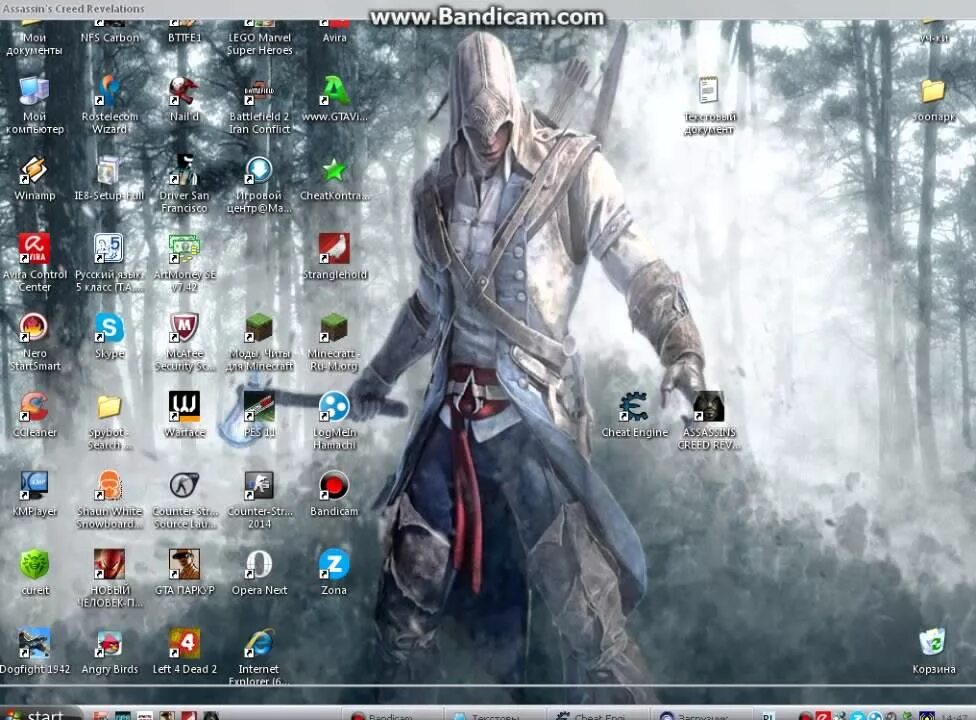Launch Cheat Engine from the desktop

(x=634, y=407)
